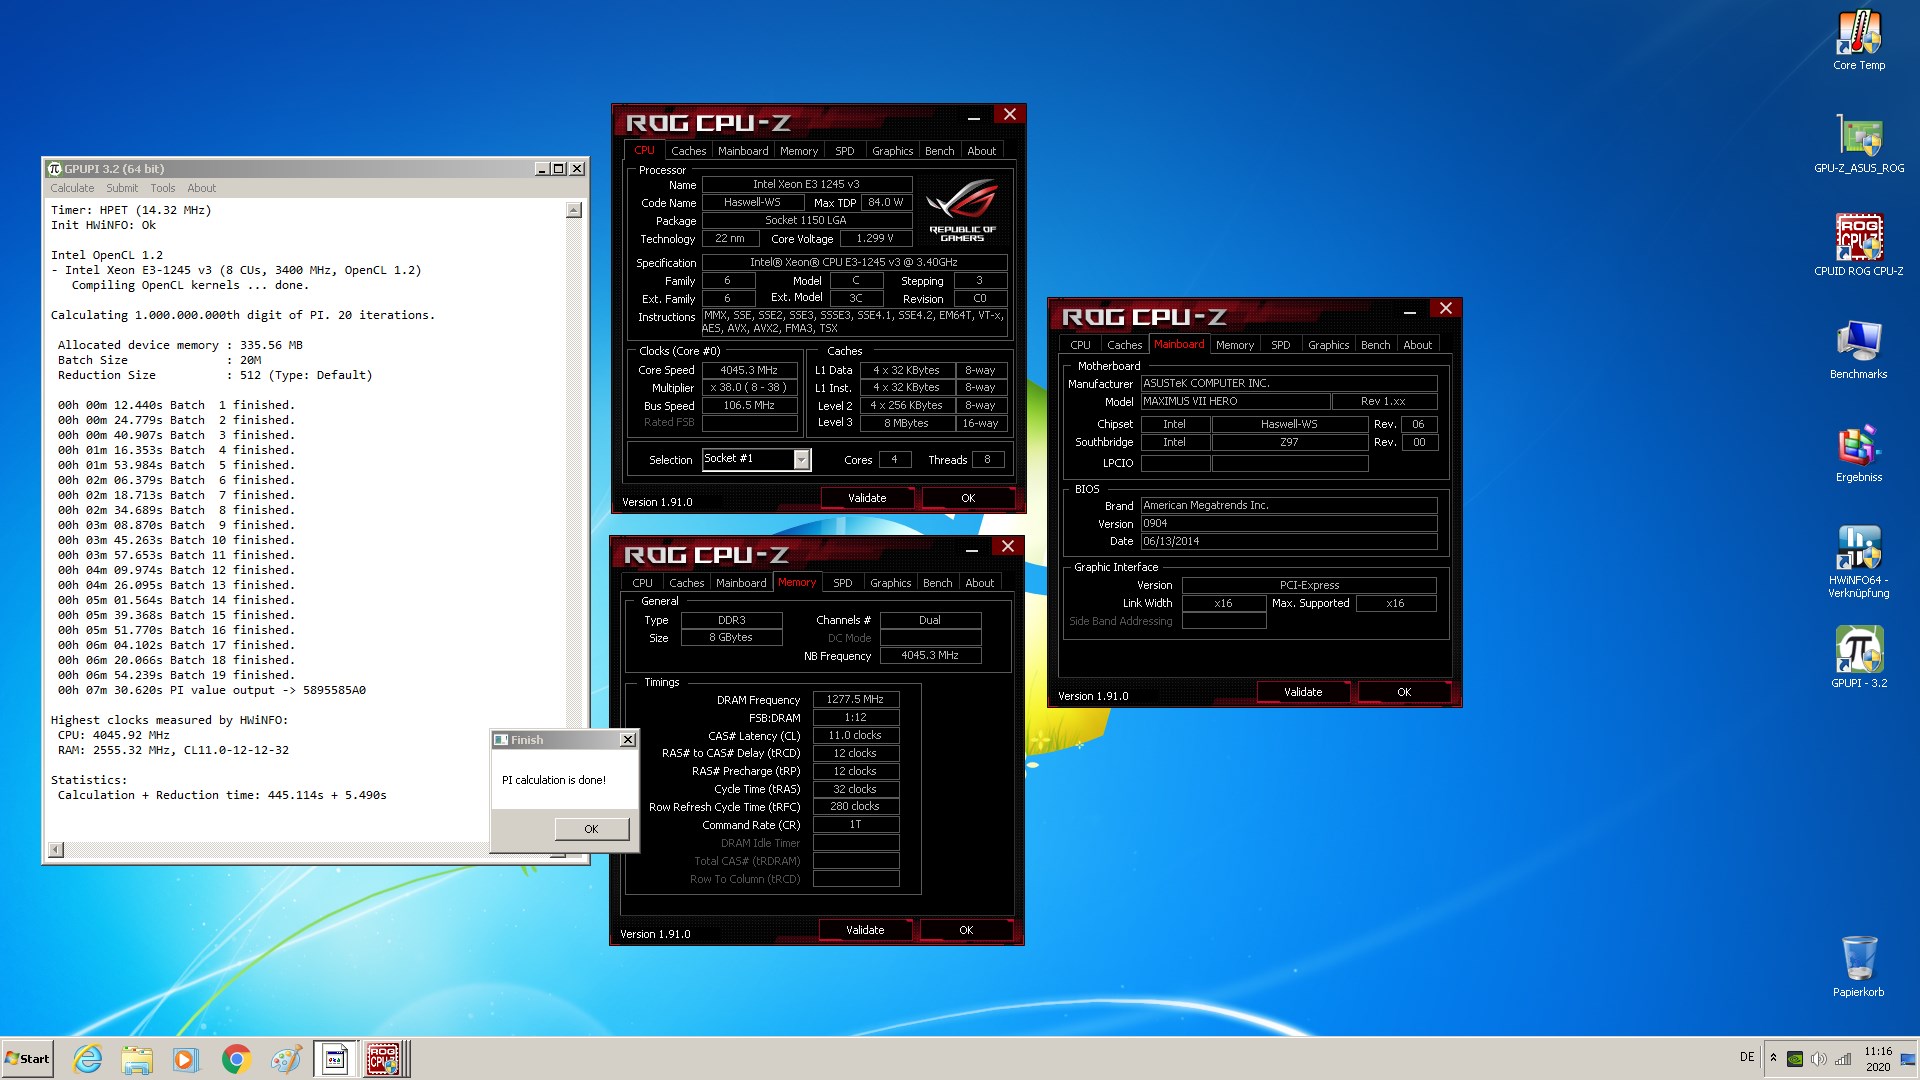Open Ergebniss desktop icon

coord(1859,452)
